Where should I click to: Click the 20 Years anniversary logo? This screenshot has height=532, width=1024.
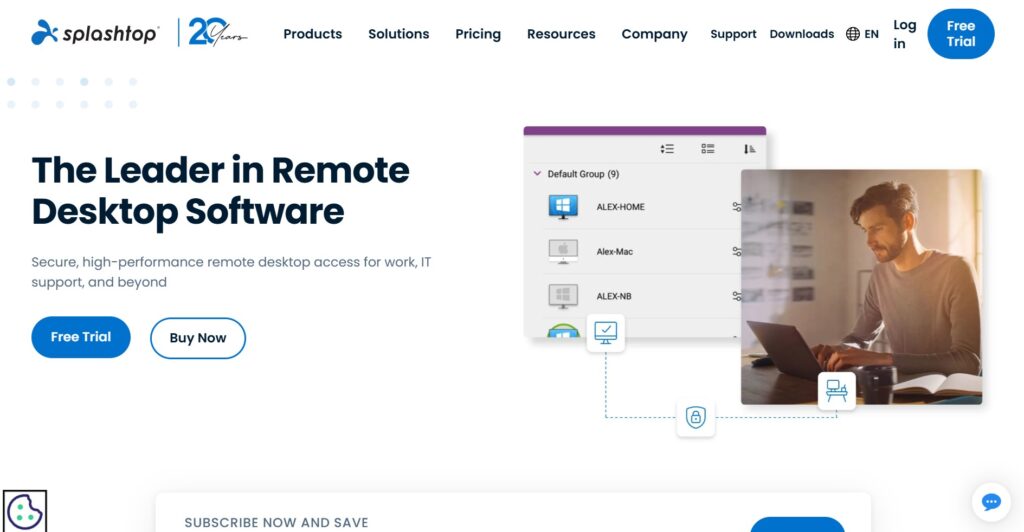[x=217, y=32]
